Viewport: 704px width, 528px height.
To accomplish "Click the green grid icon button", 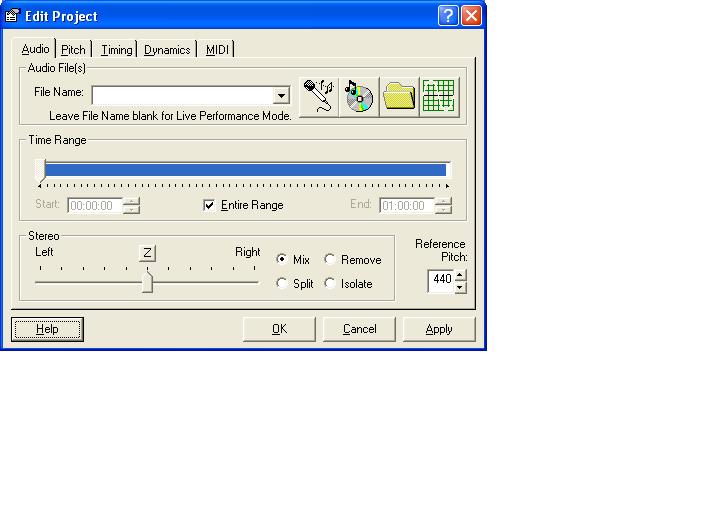I will (x=440, y=96).
